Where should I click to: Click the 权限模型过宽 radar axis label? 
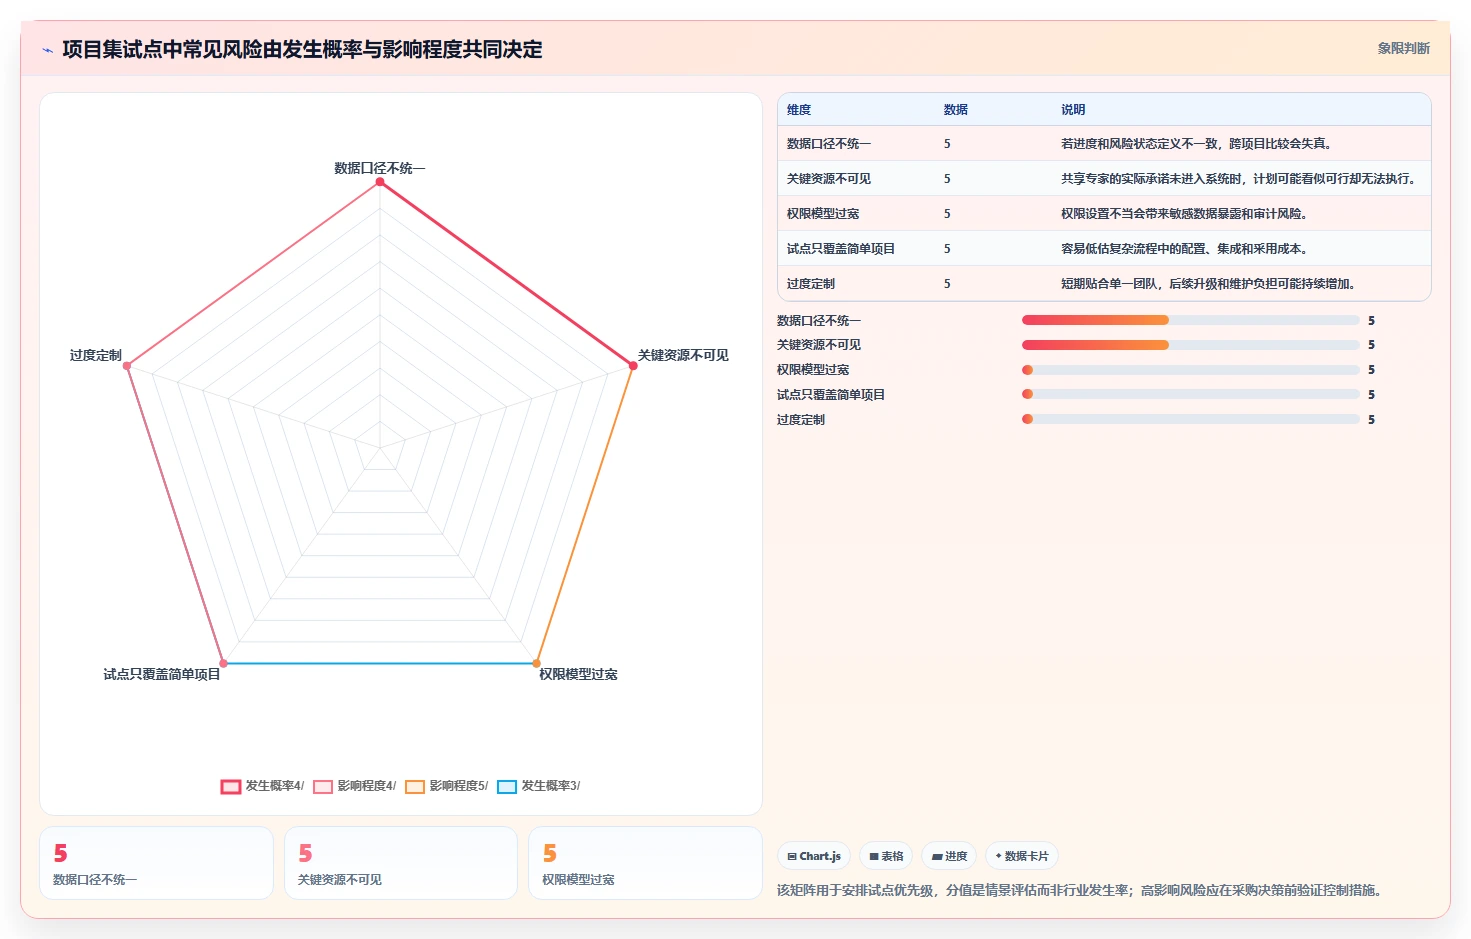[x=578, y=674]
